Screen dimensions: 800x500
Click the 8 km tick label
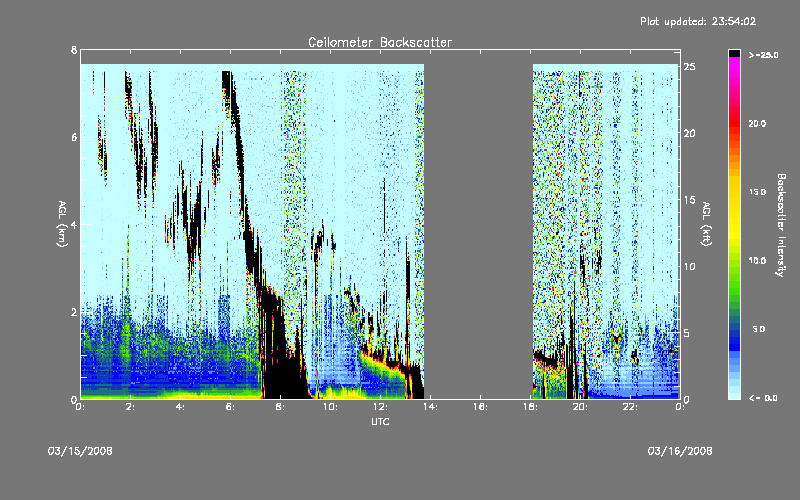click(74, 50)
